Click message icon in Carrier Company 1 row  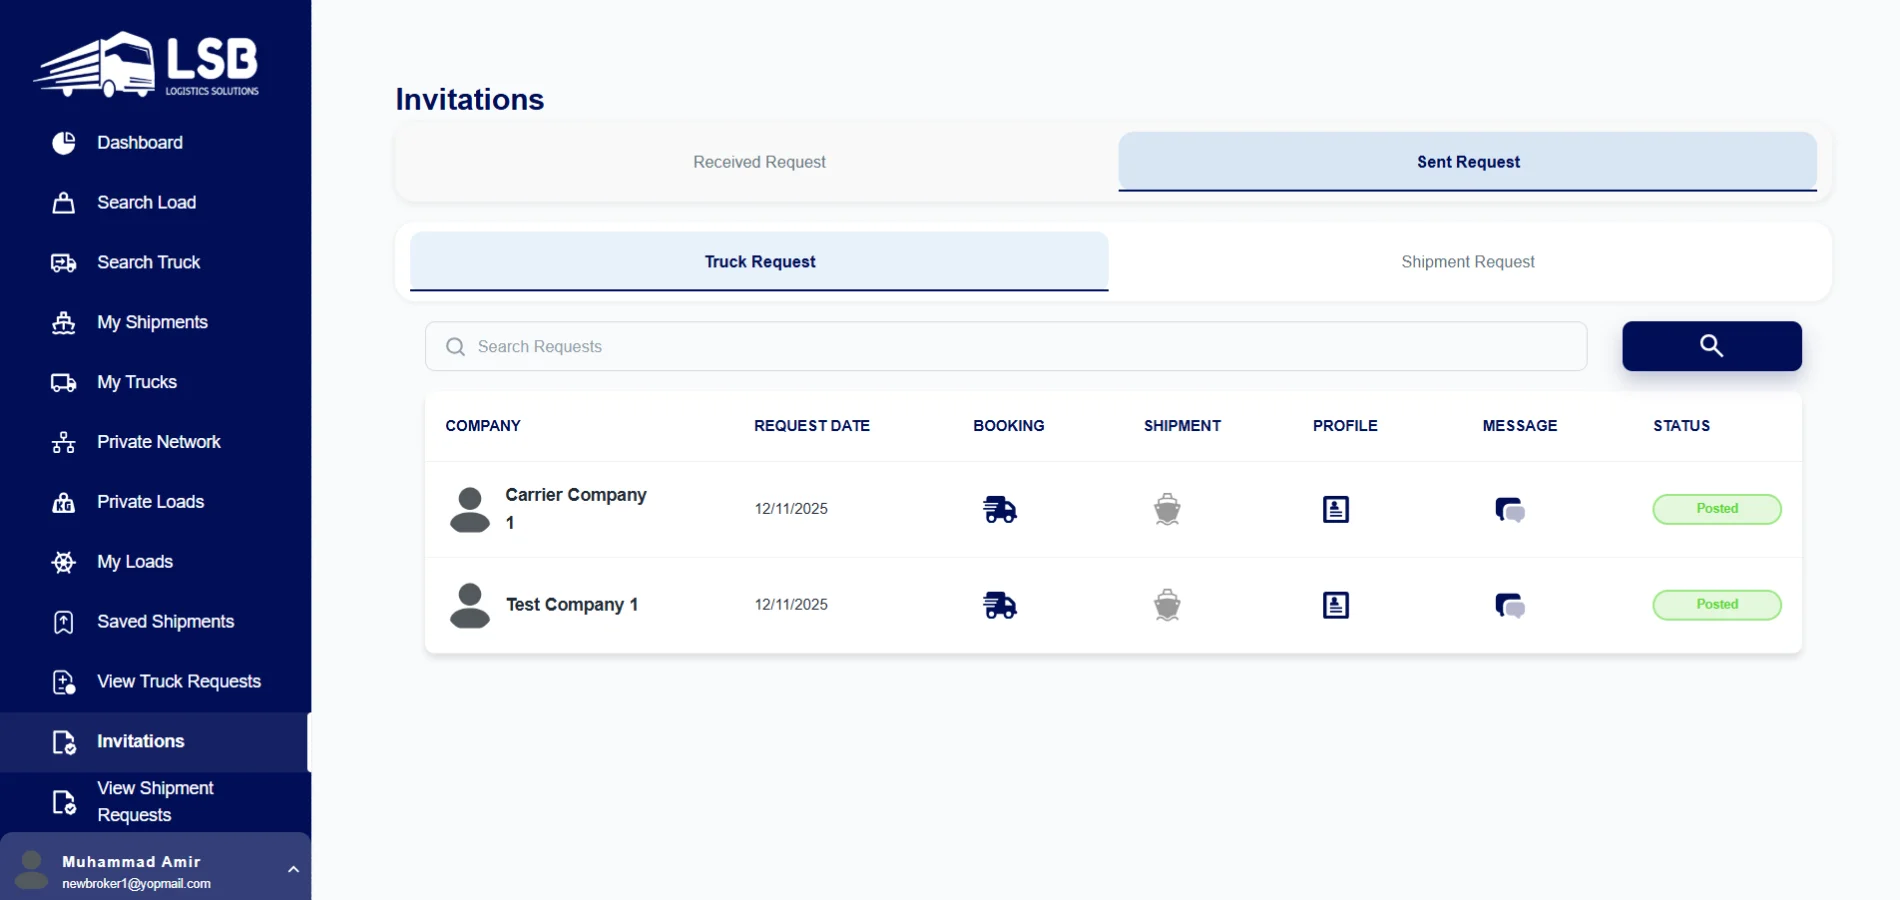point(1509,509)
